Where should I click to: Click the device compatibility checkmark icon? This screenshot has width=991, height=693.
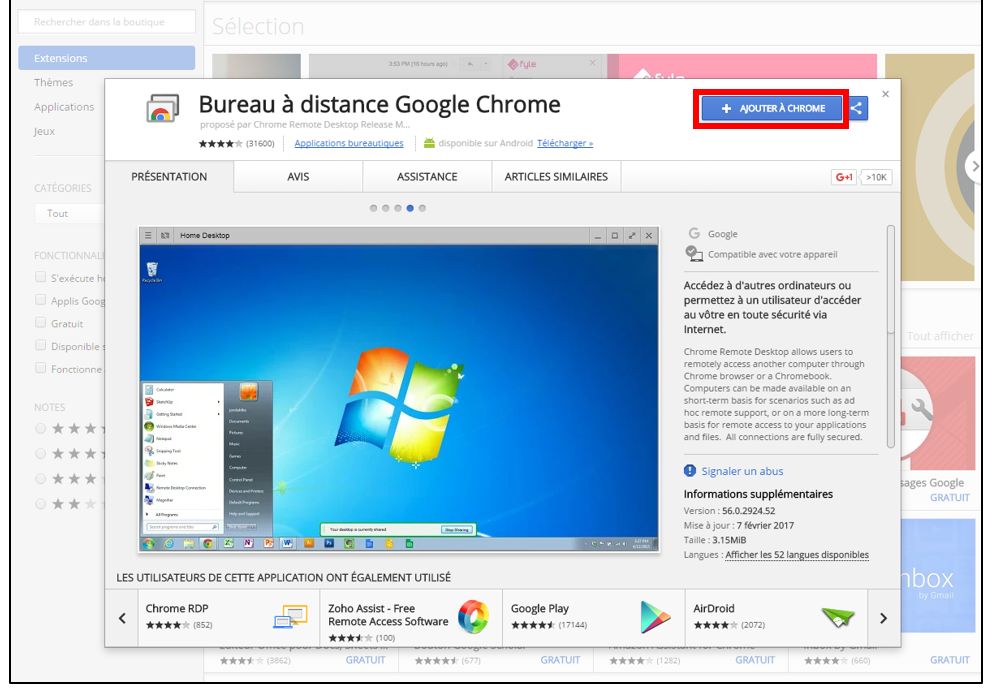point(693,254)
